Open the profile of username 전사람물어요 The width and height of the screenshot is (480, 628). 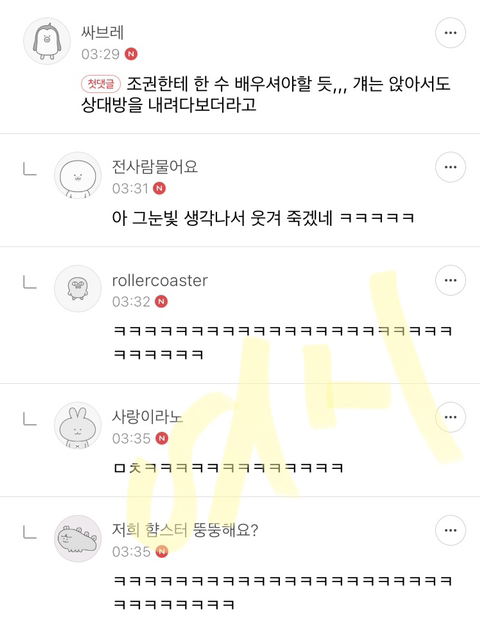point(155,167)
